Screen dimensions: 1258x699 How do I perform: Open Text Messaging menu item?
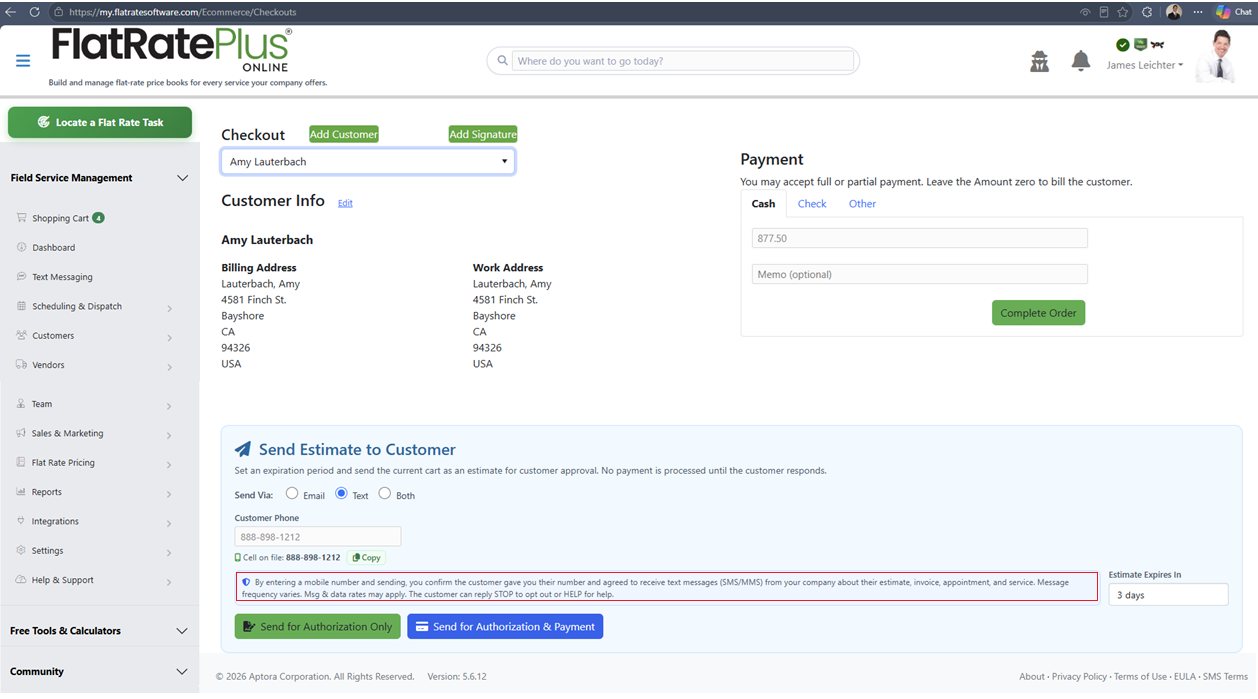[62, 277]
